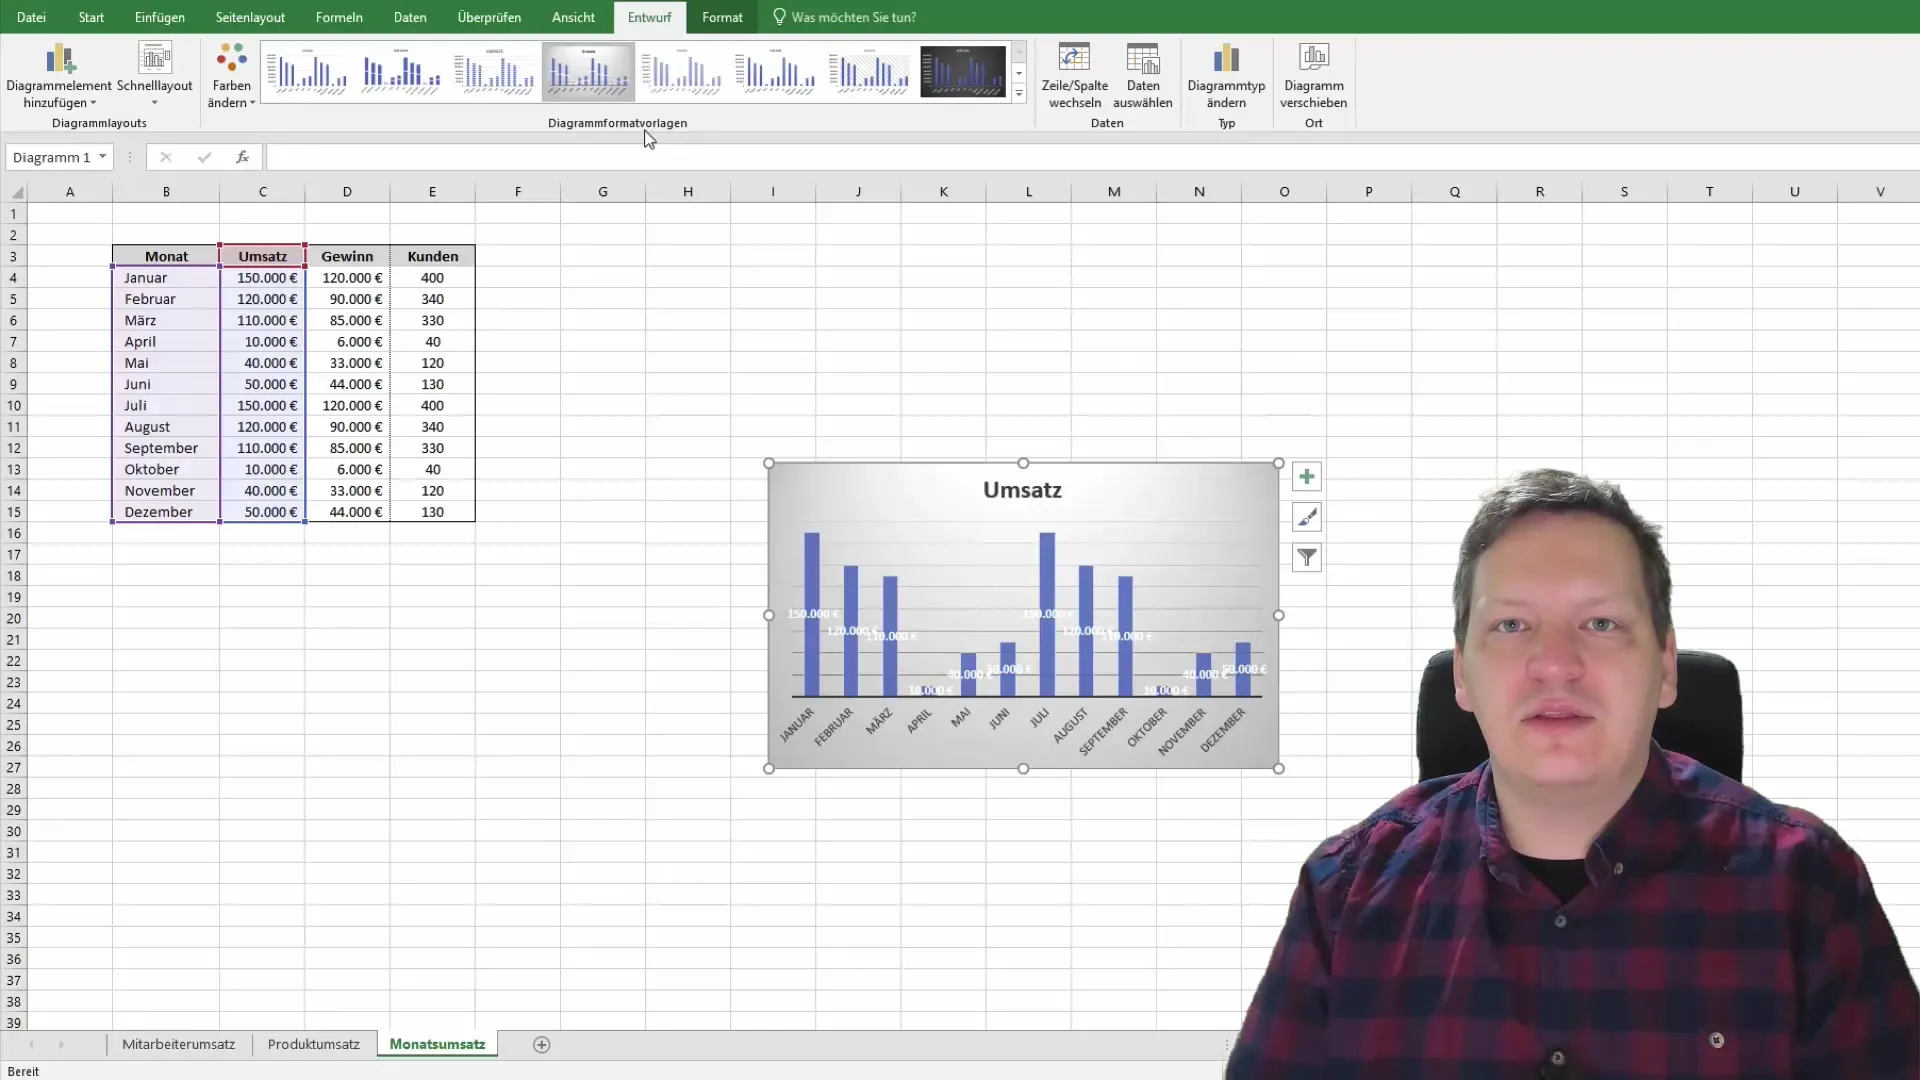Viewport: 1920px width, 1080px height.
Task: Open chart styles brush button
Action: pos(1306,517)
